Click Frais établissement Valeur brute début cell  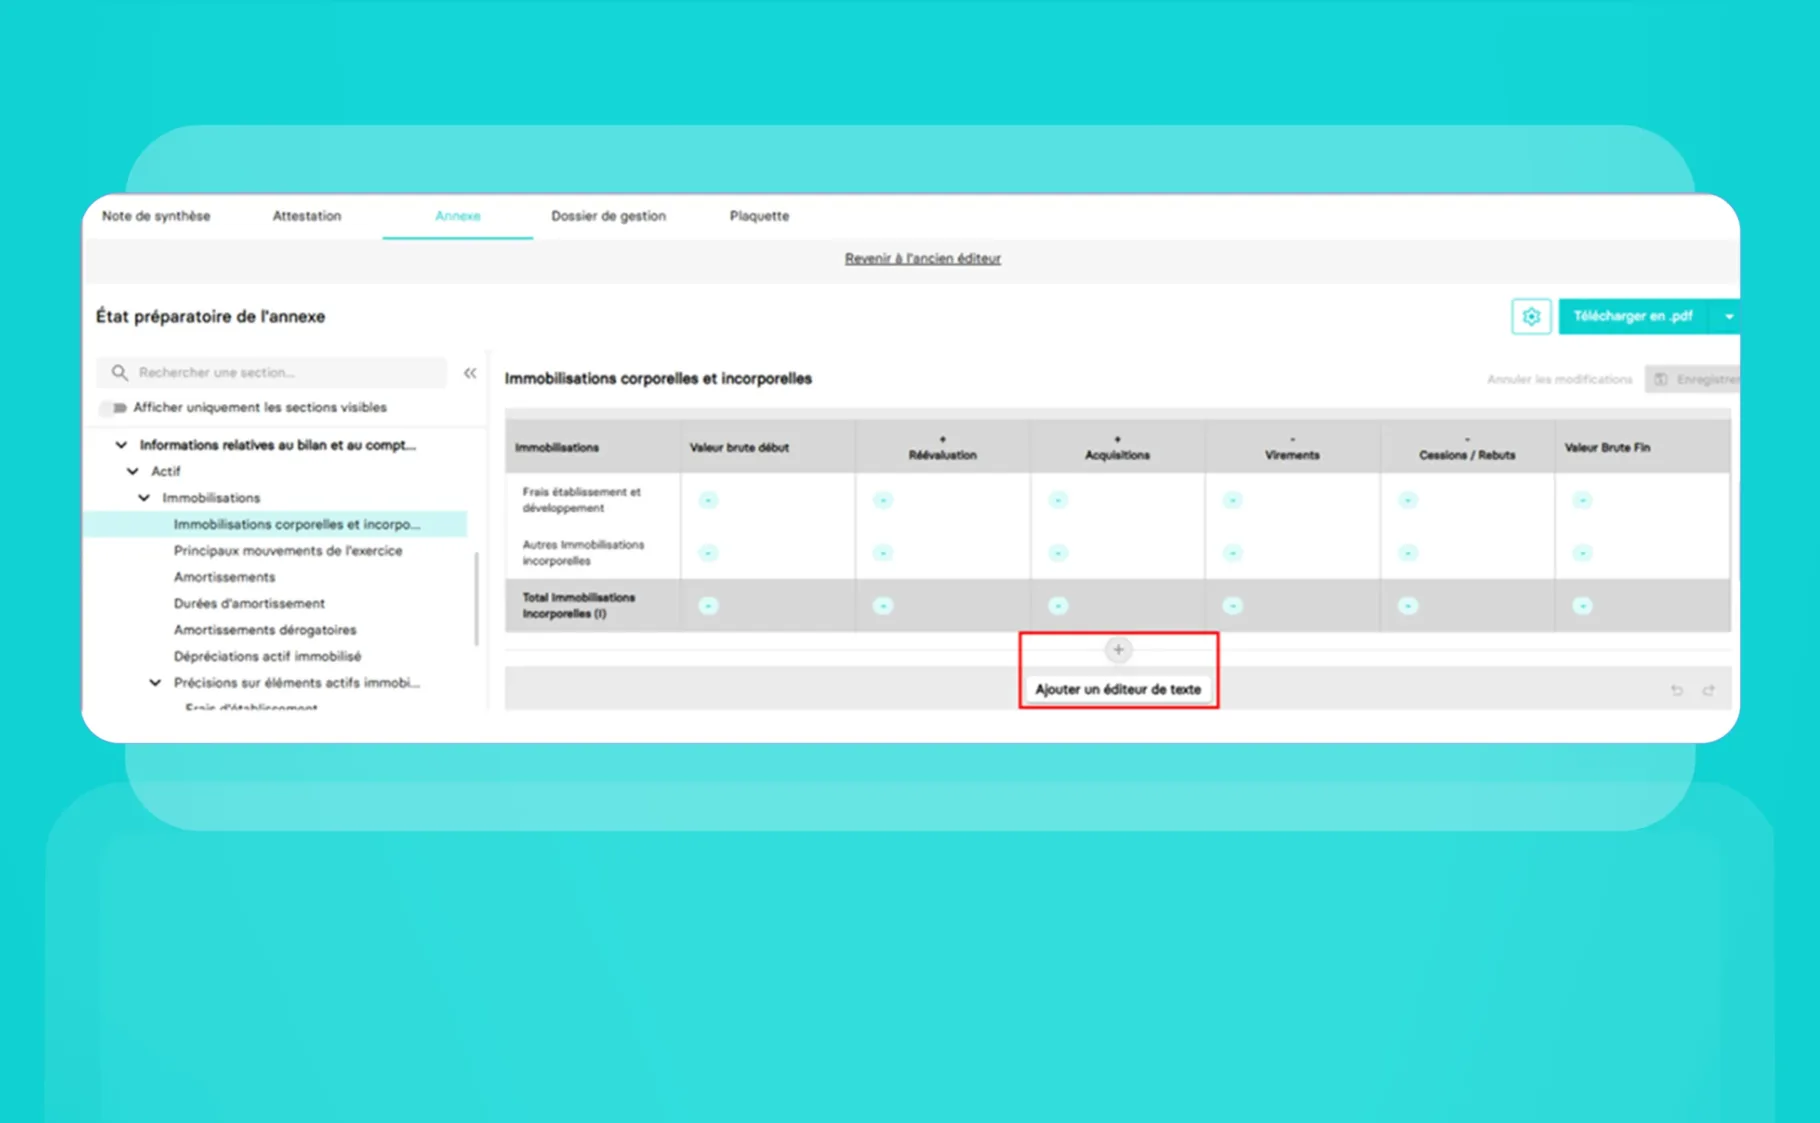[x=767, y=500]
